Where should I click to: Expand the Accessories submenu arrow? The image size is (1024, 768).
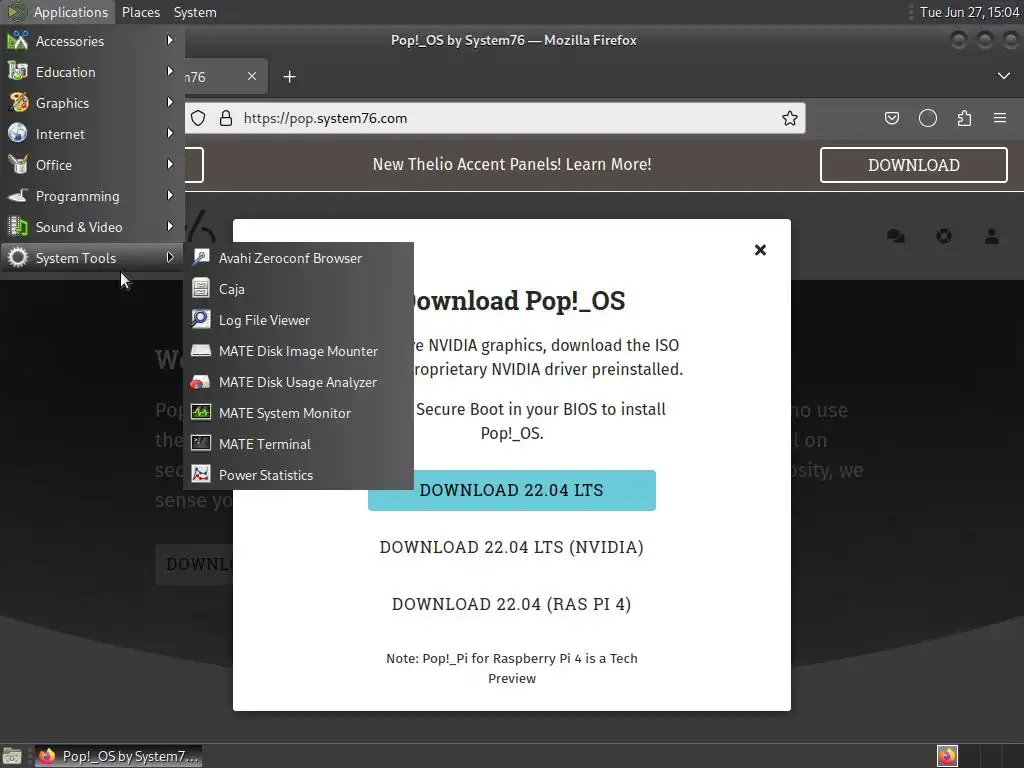point(170,40)
